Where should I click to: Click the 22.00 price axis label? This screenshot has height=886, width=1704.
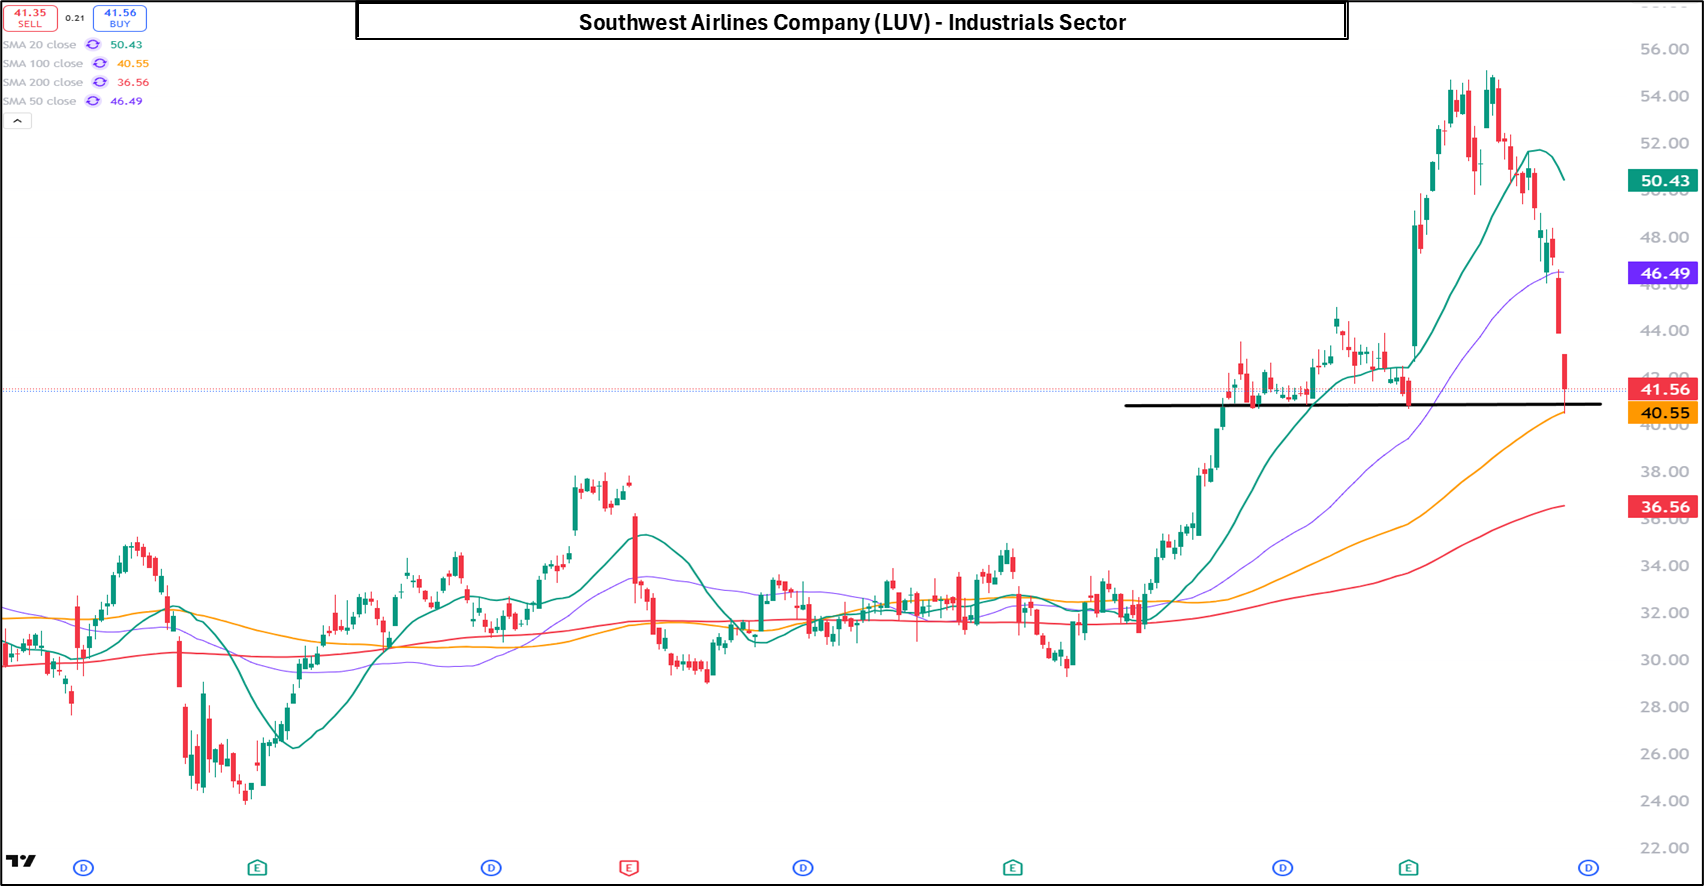1664,848
